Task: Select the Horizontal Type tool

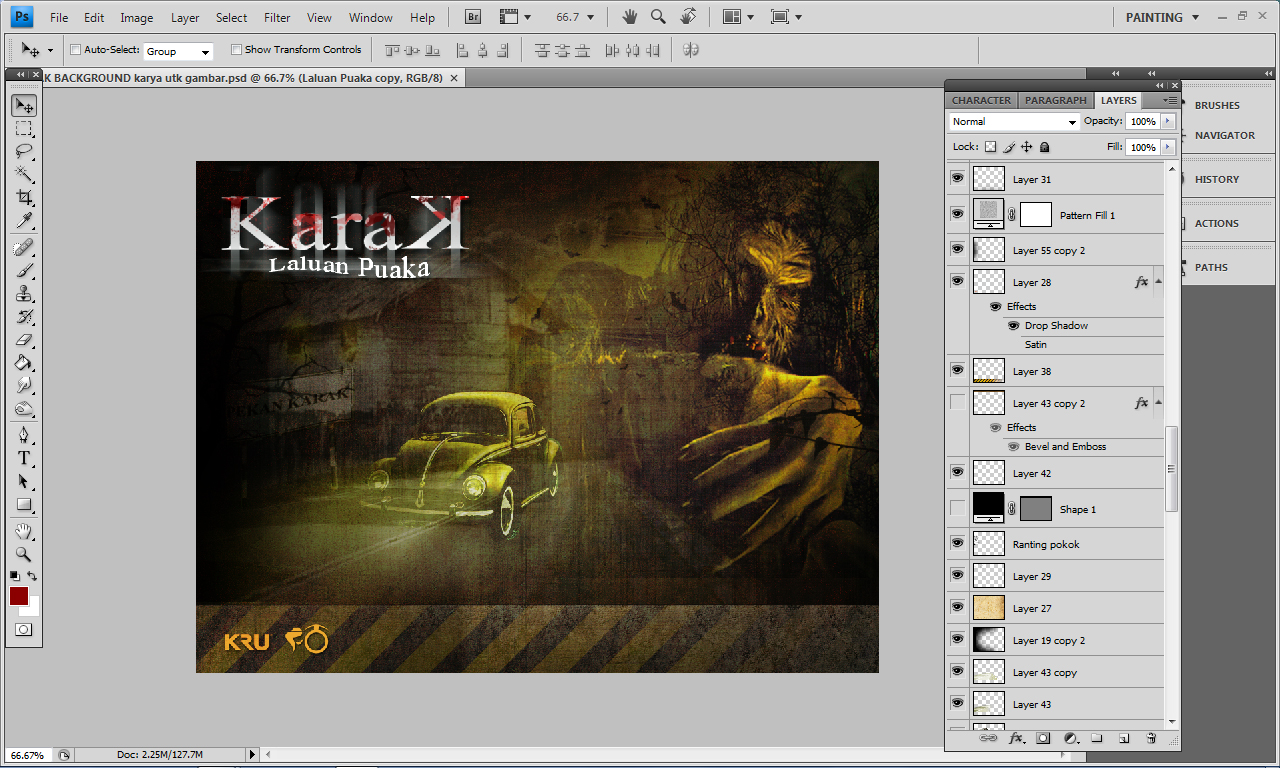Action: point(23,457)
